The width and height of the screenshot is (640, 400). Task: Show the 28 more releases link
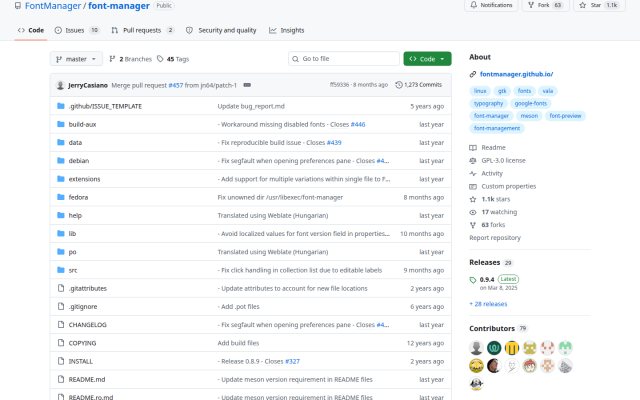pos(488,304)
